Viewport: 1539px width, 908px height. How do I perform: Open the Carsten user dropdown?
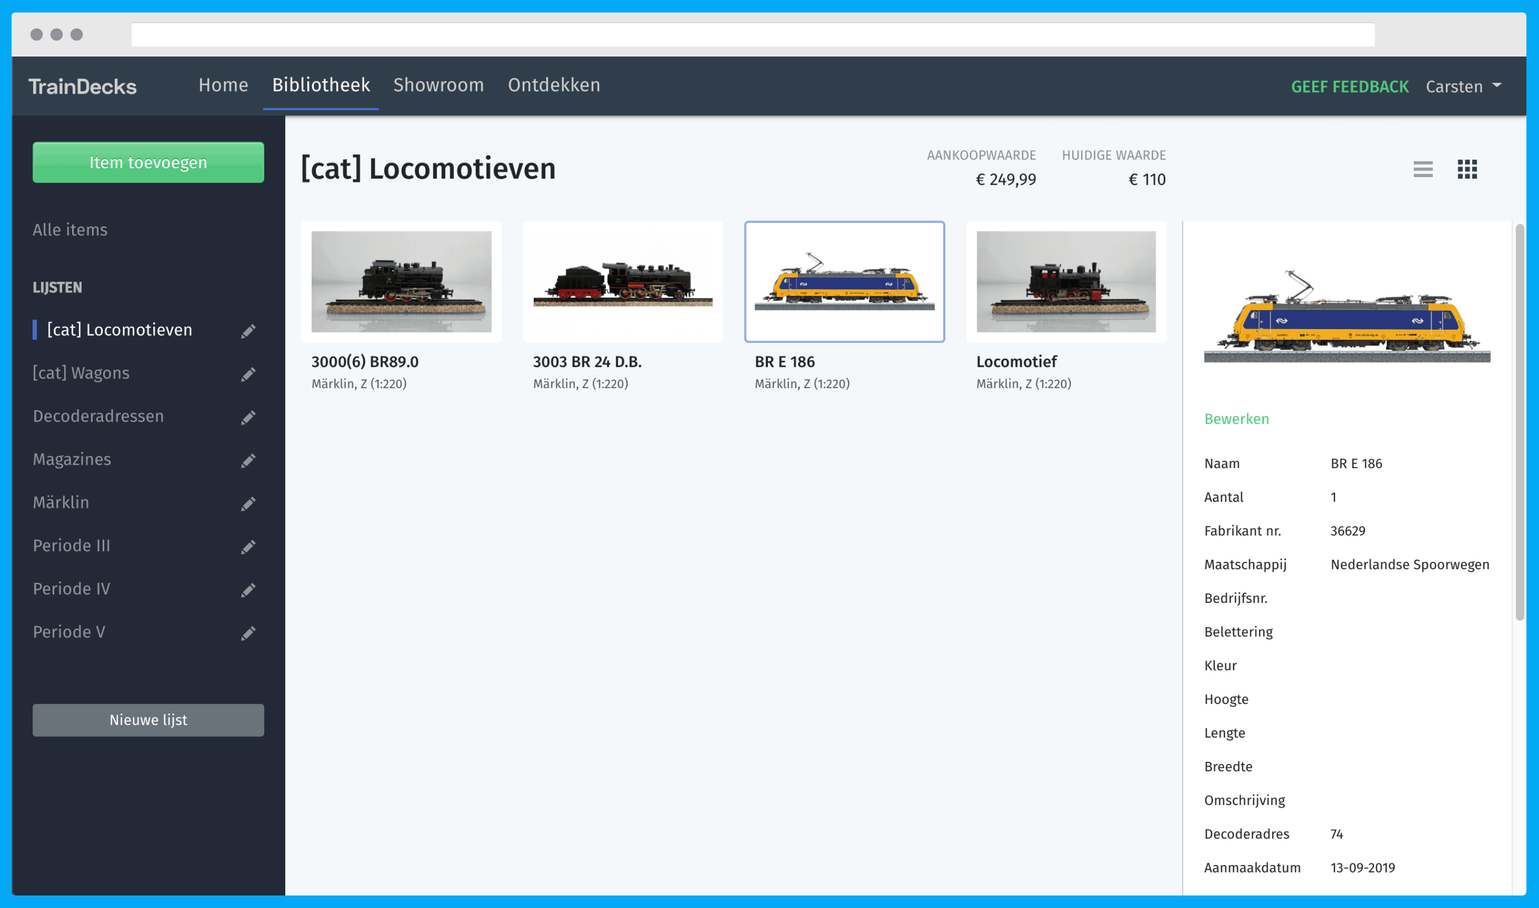pos(1463,87)
